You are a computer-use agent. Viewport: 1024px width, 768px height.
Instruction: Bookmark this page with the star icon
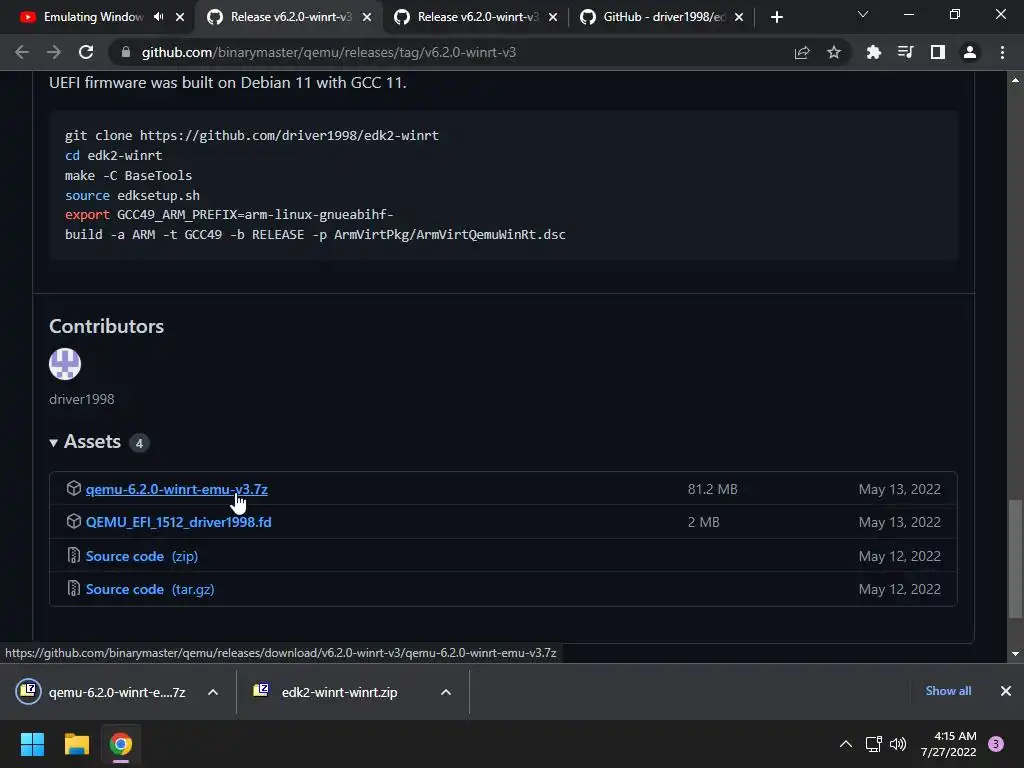pos(834,52)
